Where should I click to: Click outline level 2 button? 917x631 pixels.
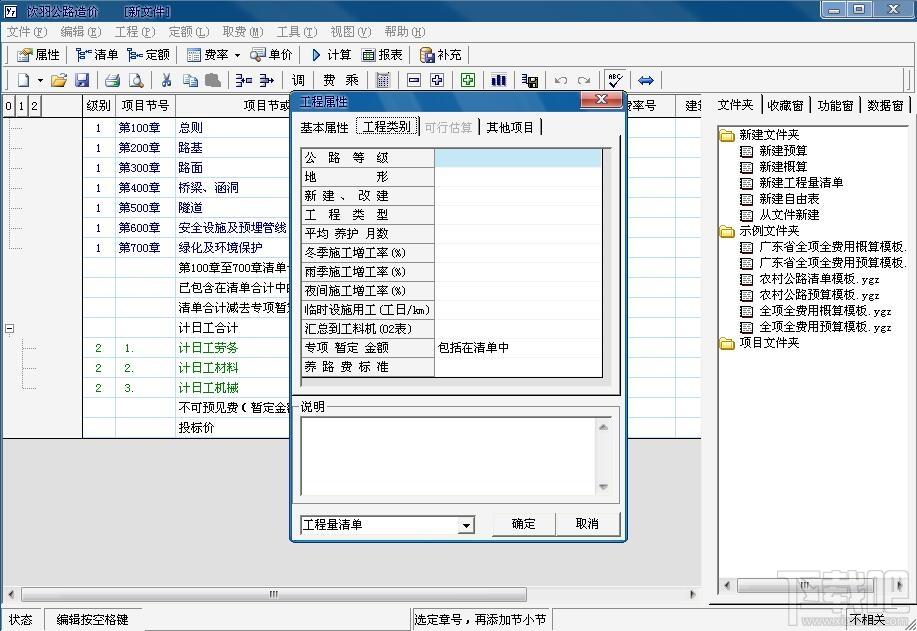[35, 106]
